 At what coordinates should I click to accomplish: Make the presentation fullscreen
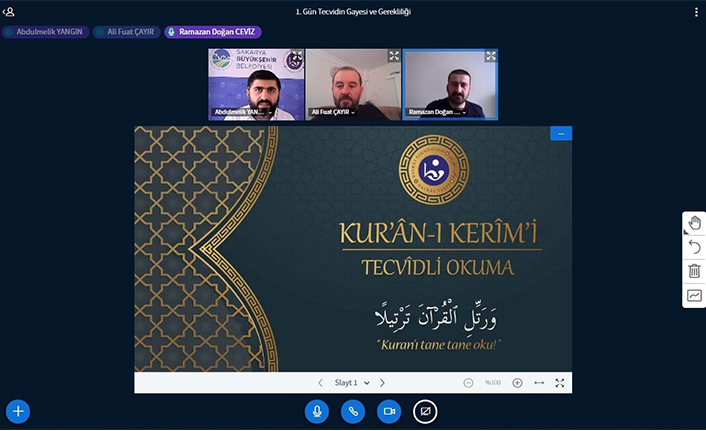[560, 383]
